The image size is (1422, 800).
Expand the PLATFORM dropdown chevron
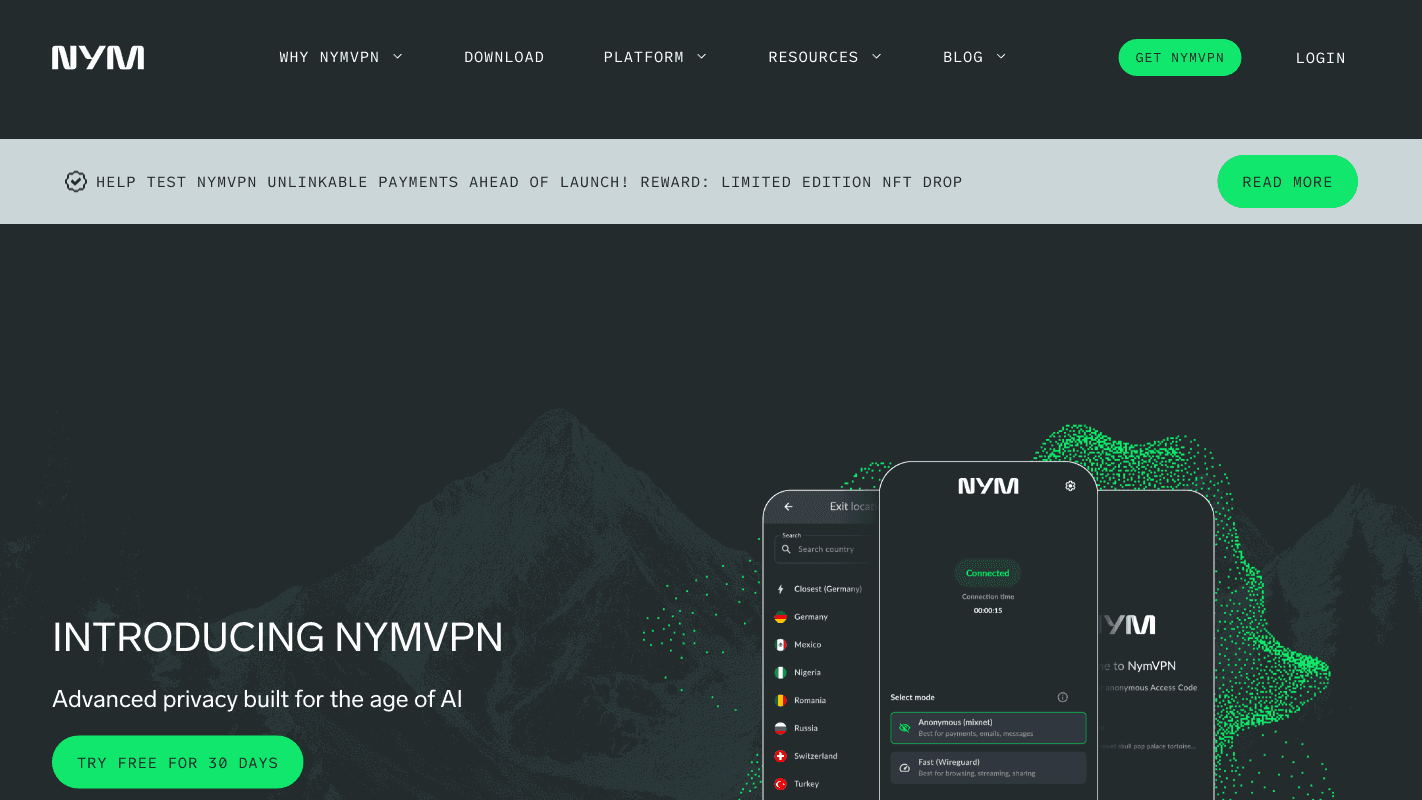[701, 57]
